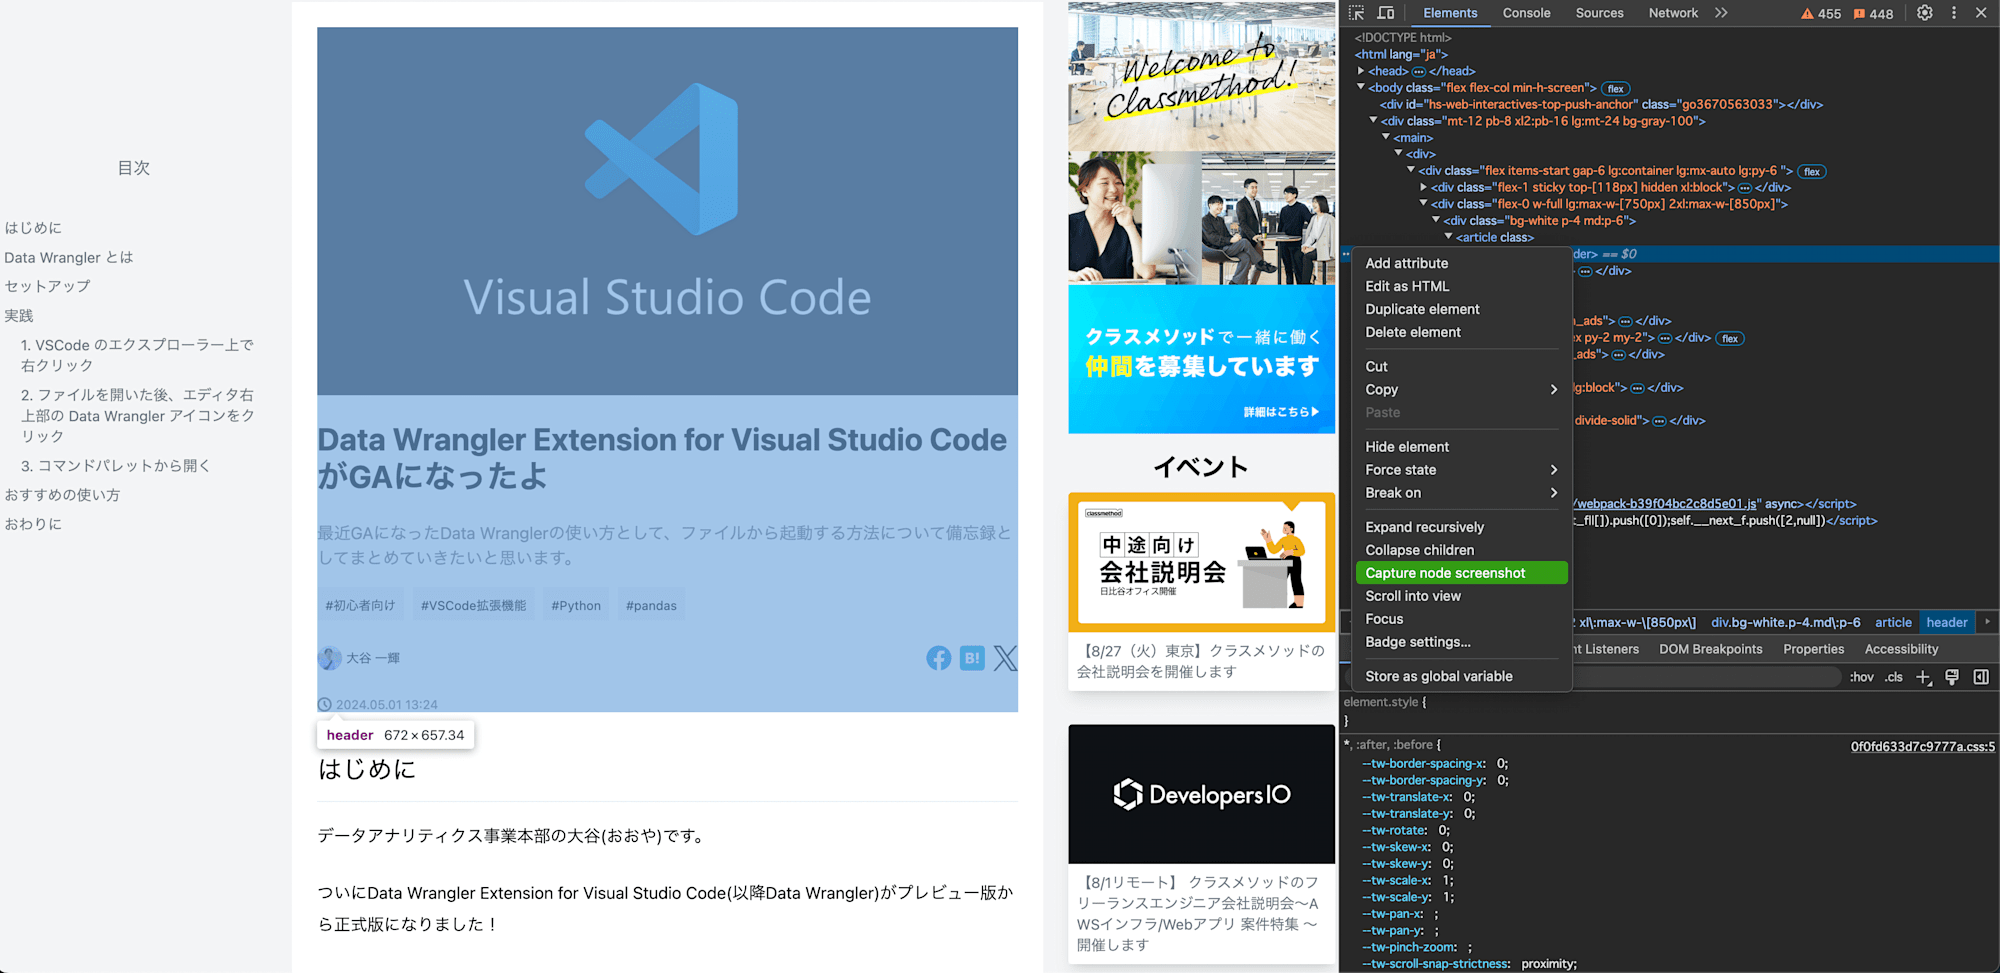Select the article breadcrumb
The height and width of the screenshot is (973, 2000).
(x=1893, y=622)
